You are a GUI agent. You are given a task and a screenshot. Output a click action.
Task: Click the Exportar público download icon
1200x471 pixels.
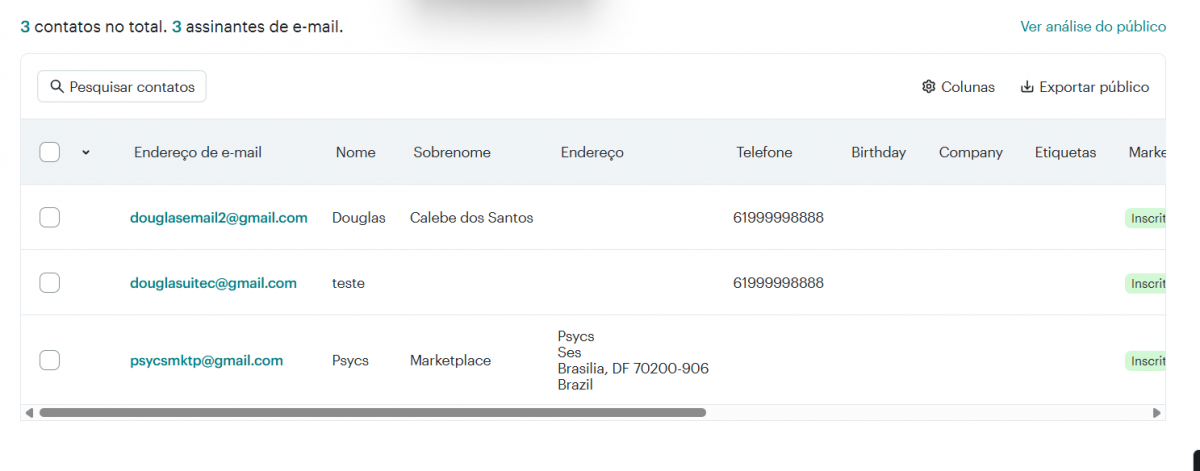[1026, 87]
